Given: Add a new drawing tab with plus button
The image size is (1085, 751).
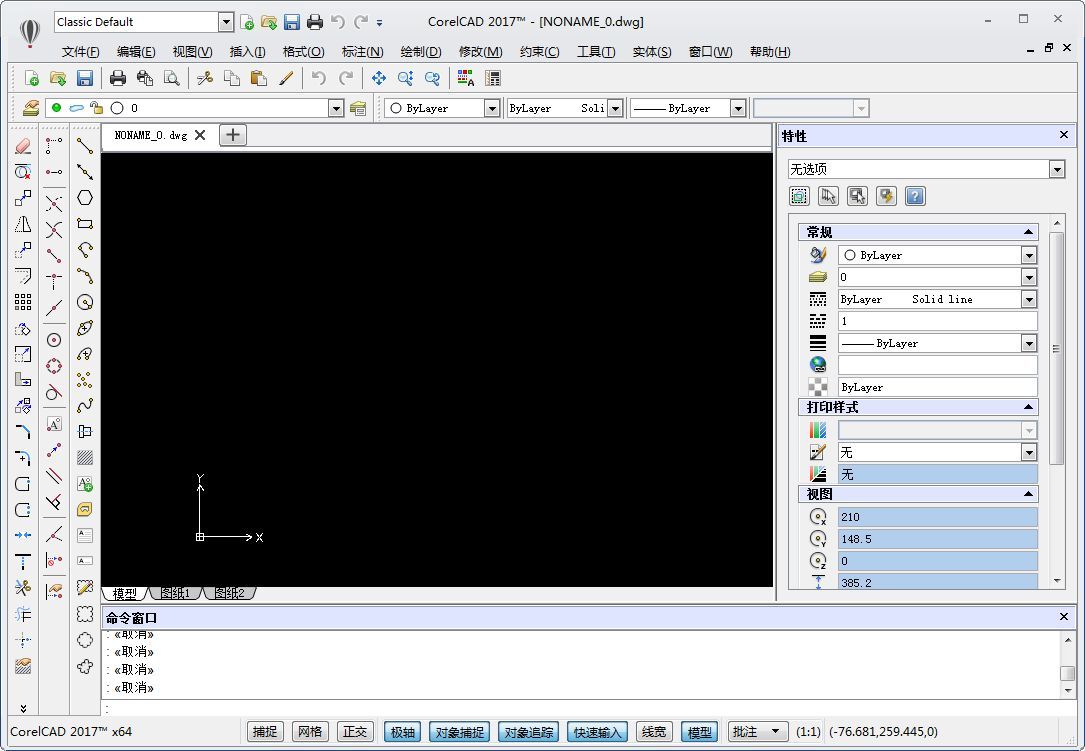Looking at the screenshot, I should click(232, 135).
